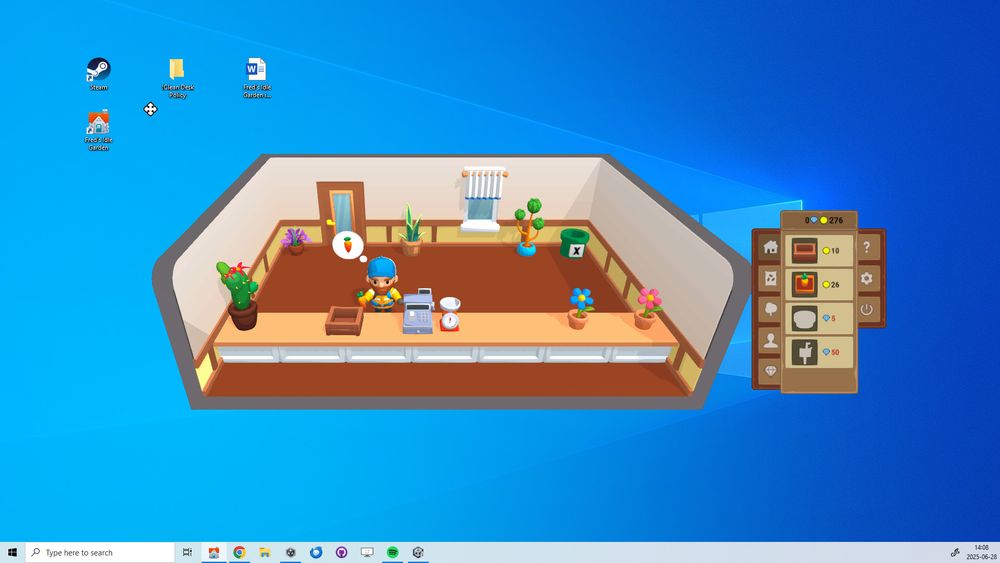The width and height of the screenshot is (1000, 563).
Task: Click the red weighing scale on counter
Action: point(450,313)
